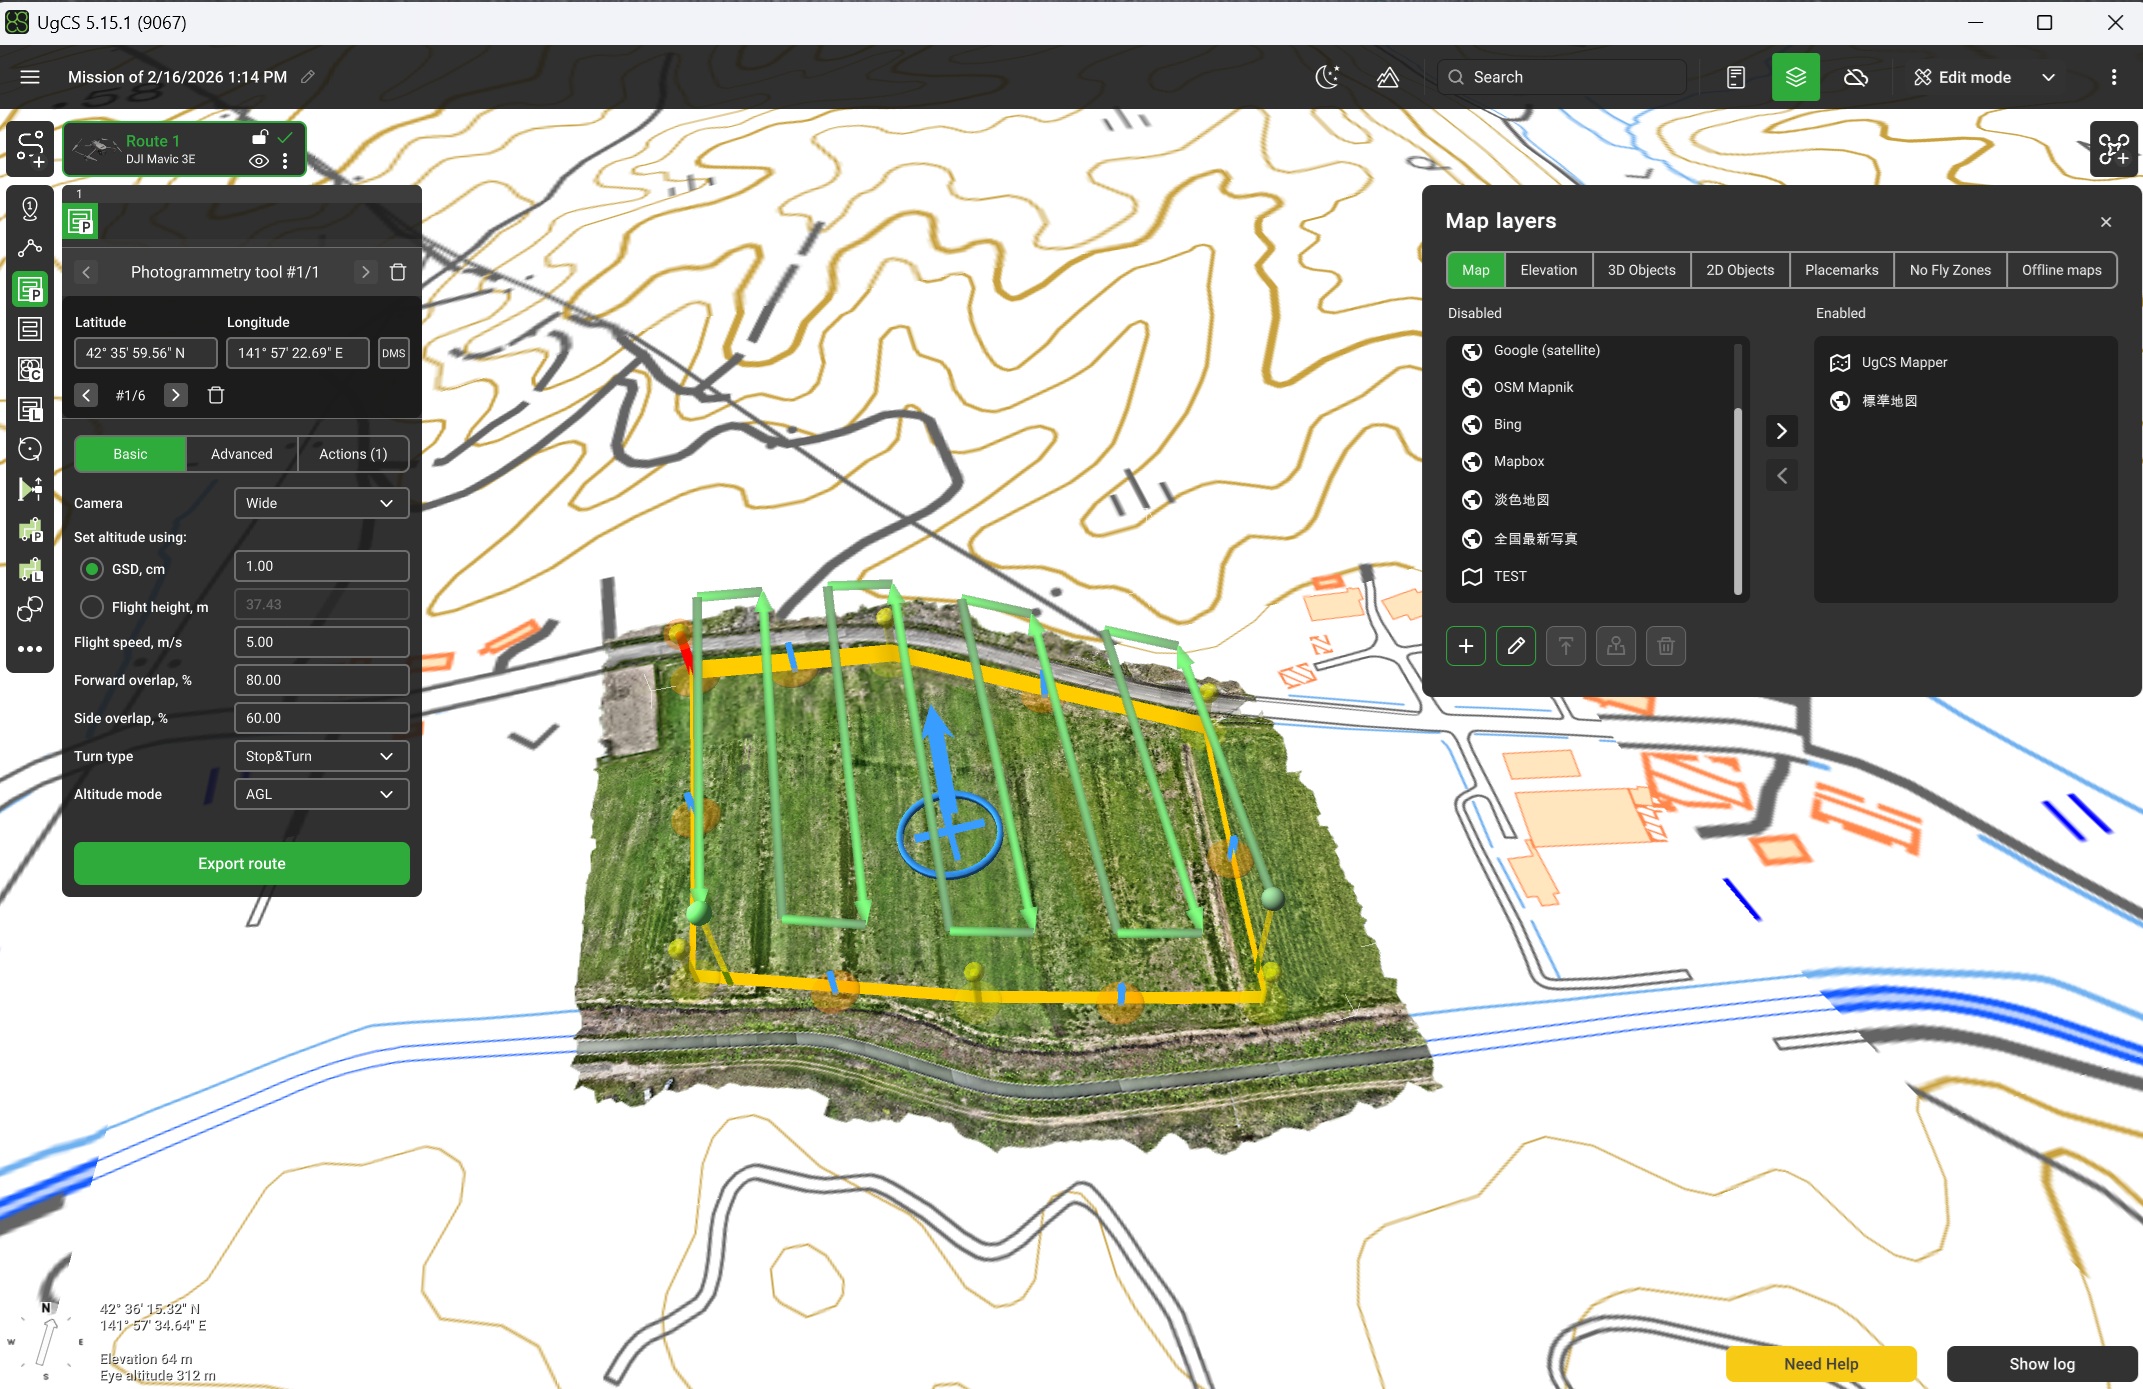Toggle night mode moon icon
Screen dimensions: 2143x1389
tap(1327, 77)
